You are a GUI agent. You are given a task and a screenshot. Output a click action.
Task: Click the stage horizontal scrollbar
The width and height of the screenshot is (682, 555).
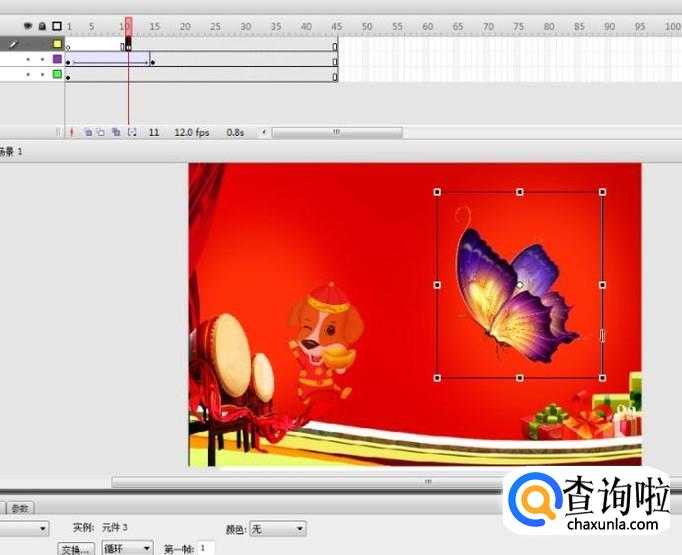[x=307, y=482]
